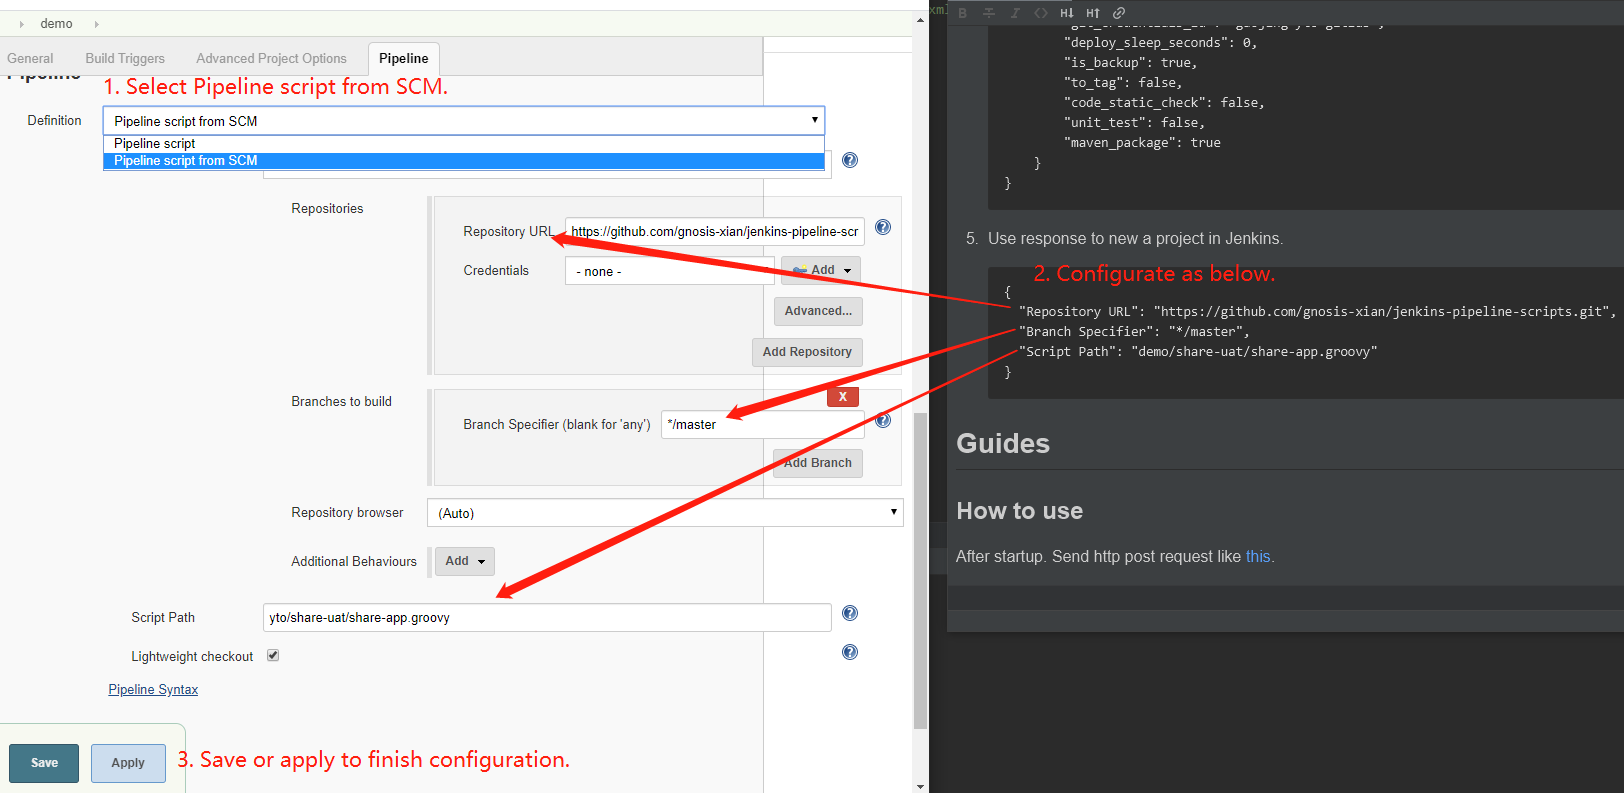The width and height of the screenshot is (1624, 793).
Task: Click 'Use response to new a project' text
Action: [x=1135, y=239]
